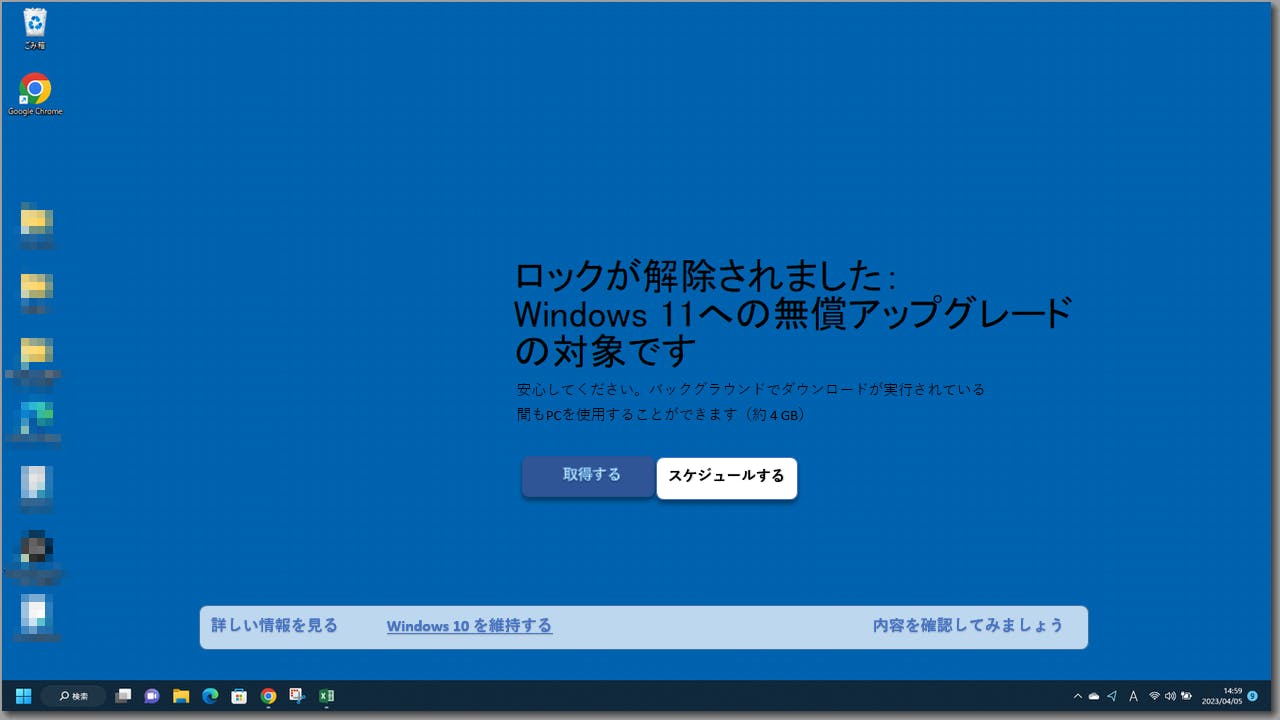The image size is (1280, 720).
Task: Click the 取得する button
Action: click(589, 476)
